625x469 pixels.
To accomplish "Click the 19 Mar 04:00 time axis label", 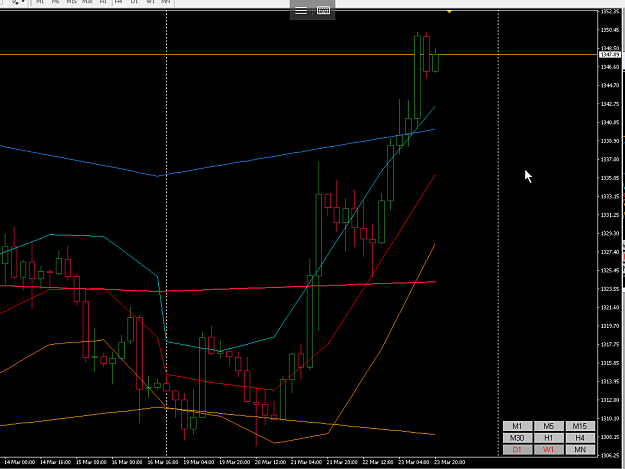I will (199, 462).
